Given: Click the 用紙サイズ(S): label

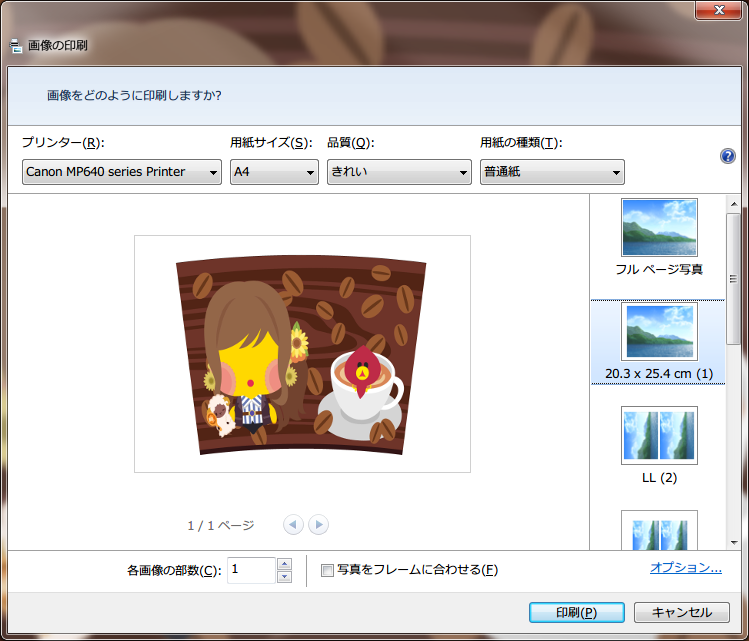Looking at the screenshot, I should tap(271, 142).
